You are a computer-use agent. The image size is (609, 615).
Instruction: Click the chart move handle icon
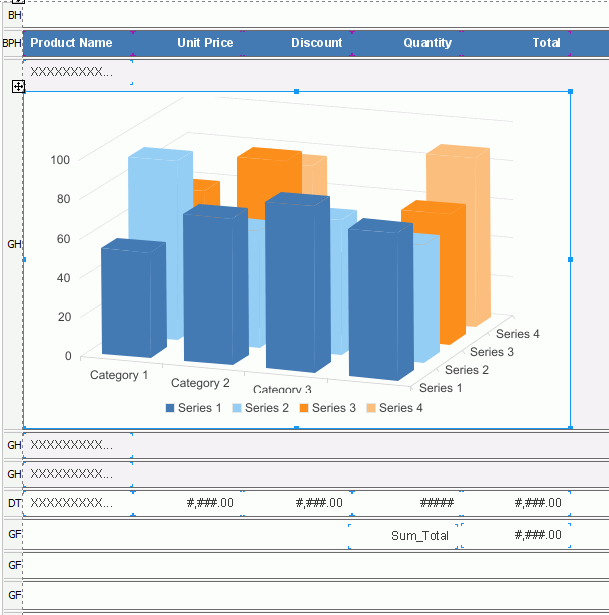point(18,87)
